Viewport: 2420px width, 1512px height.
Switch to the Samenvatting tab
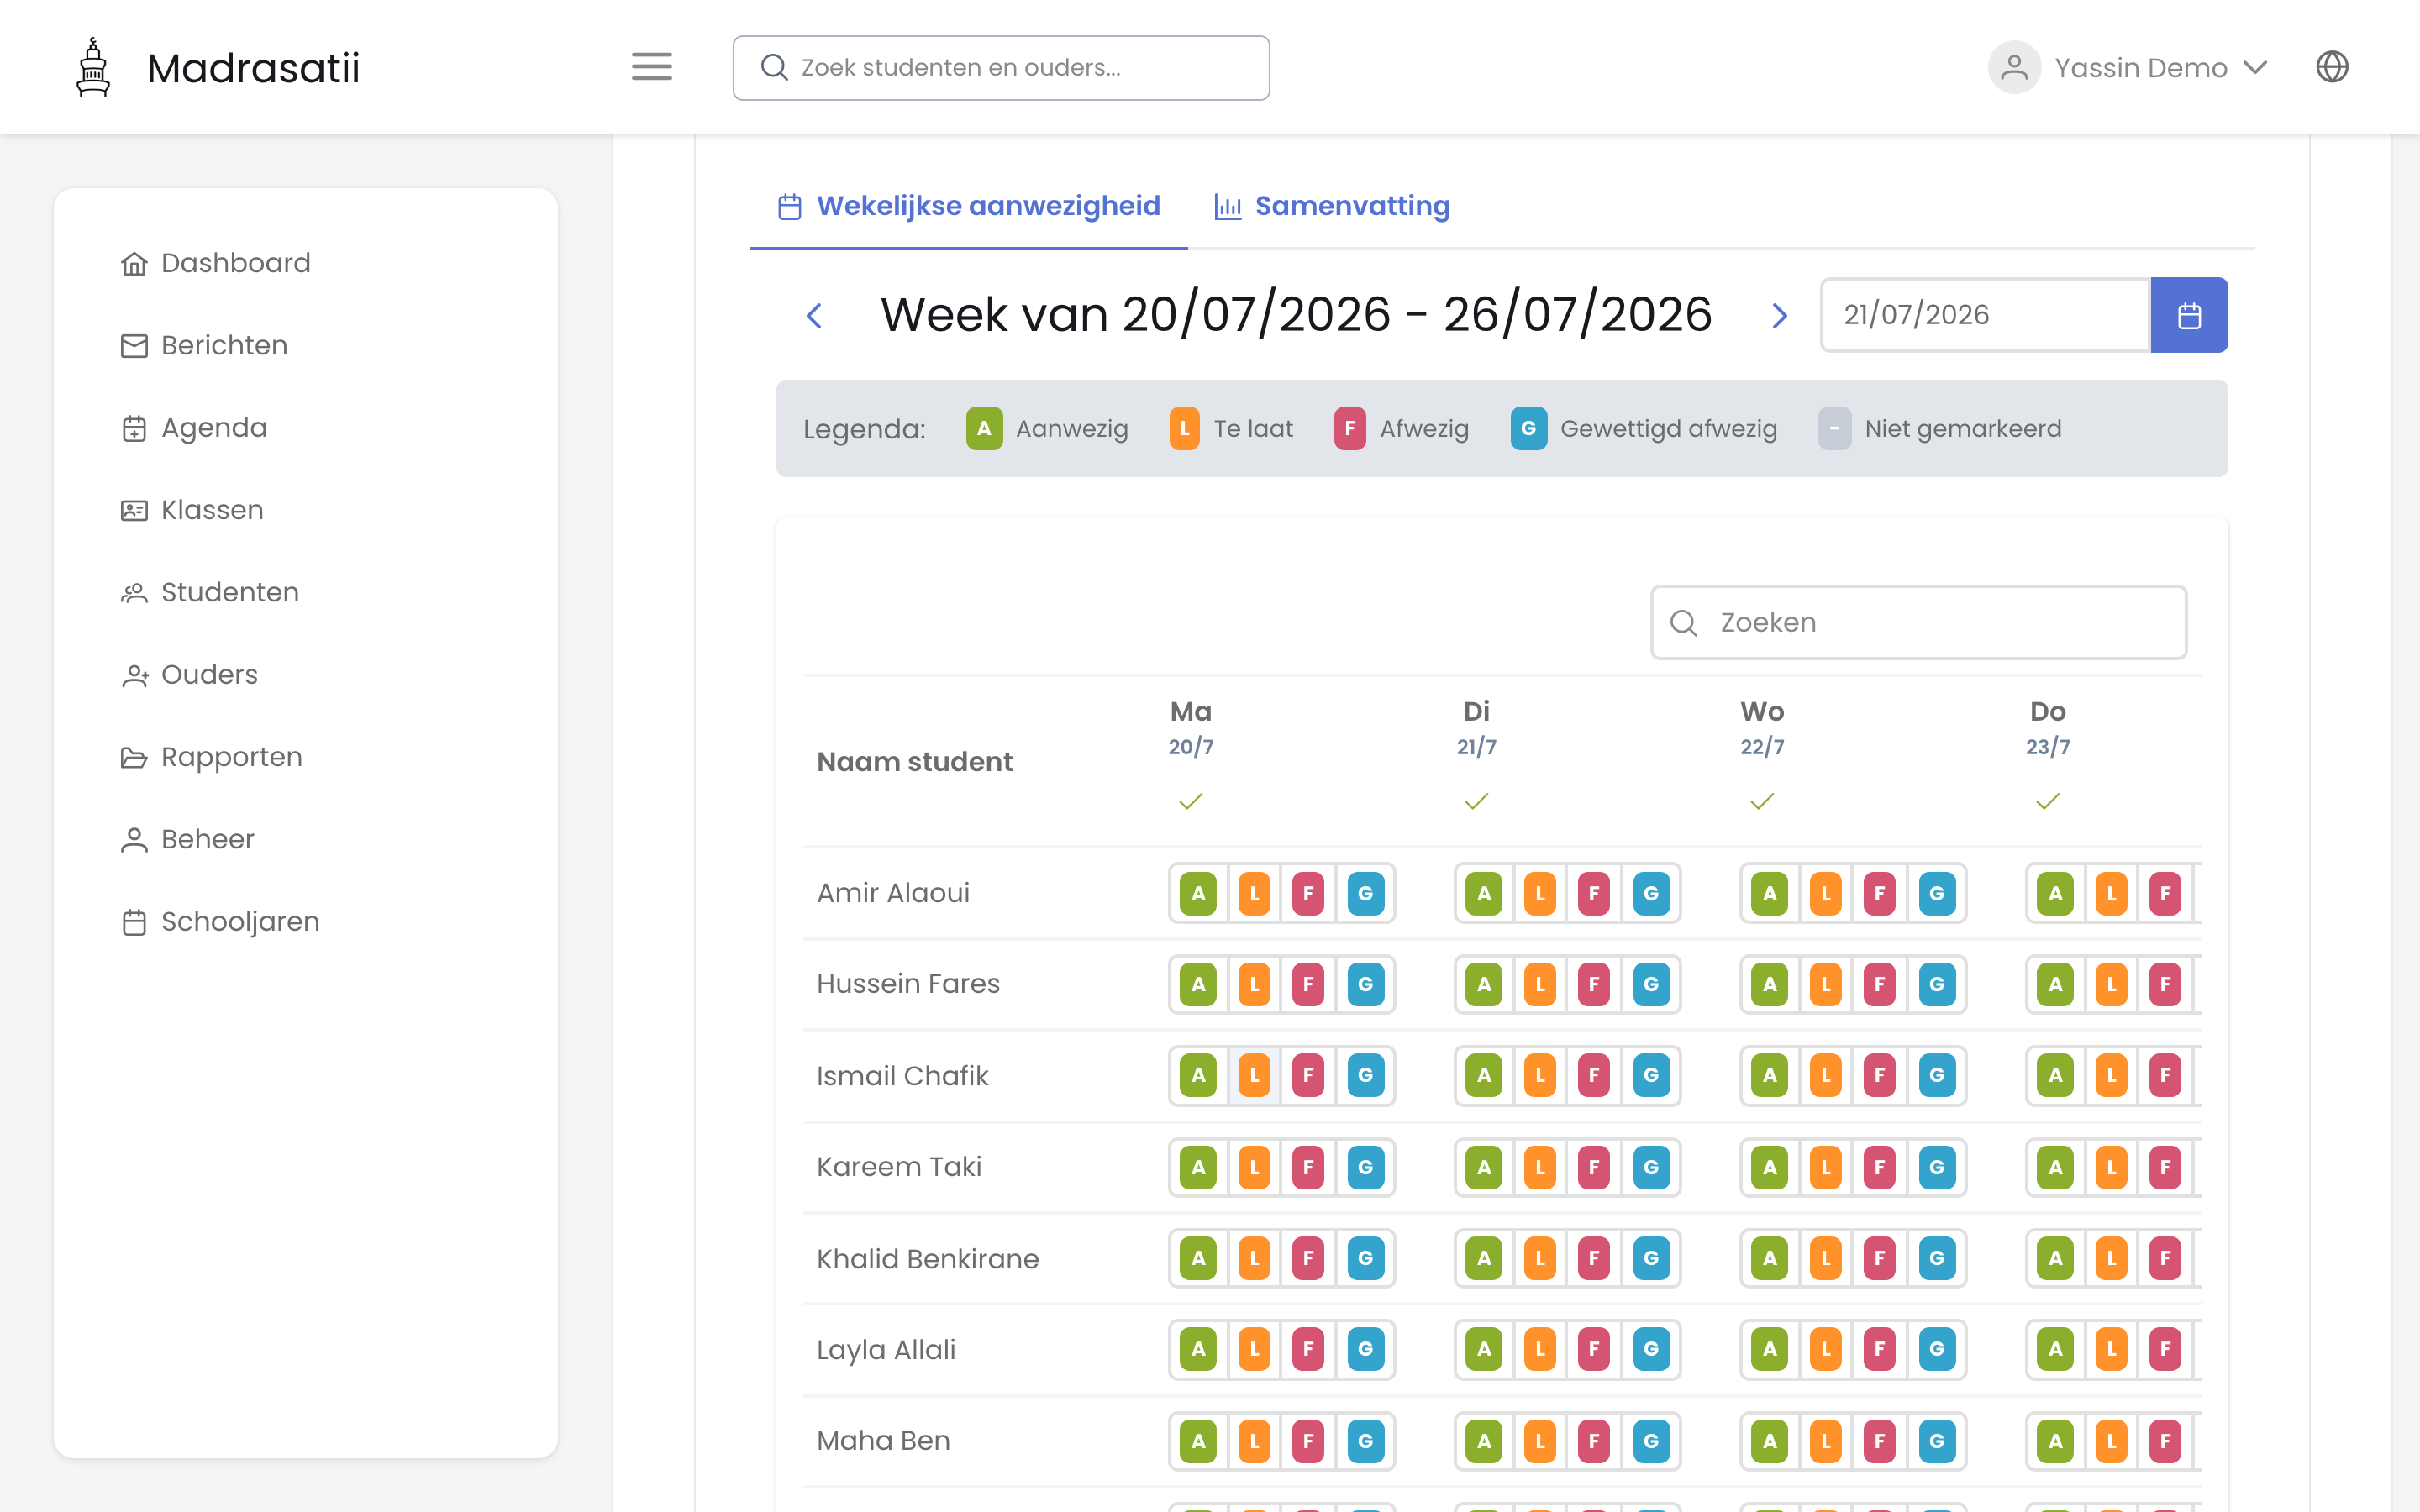coord(1332,206)
